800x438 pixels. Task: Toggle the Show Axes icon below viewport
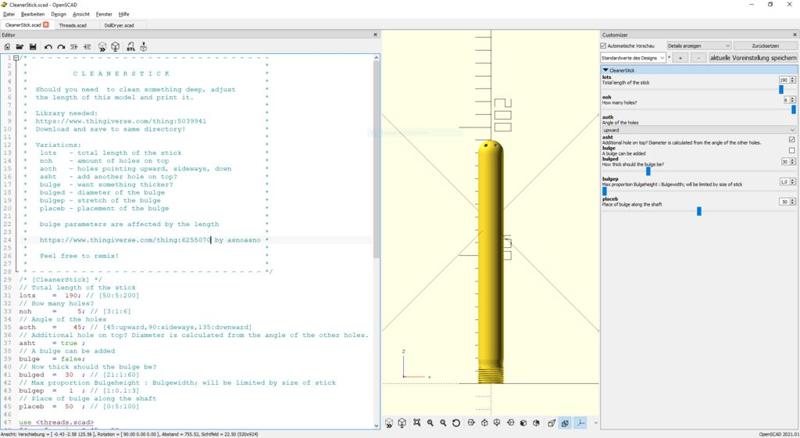(578, 424)
